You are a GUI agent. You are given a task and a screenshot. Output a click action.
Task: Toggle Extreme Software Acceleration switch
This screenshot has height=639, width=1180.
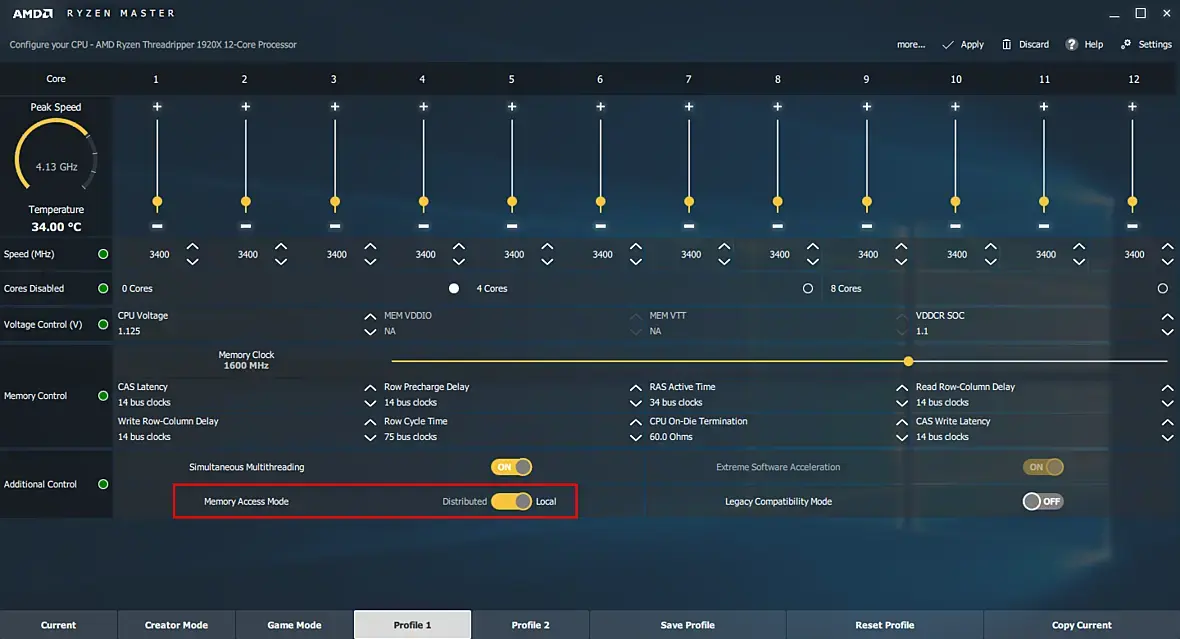pos(1043,467)
